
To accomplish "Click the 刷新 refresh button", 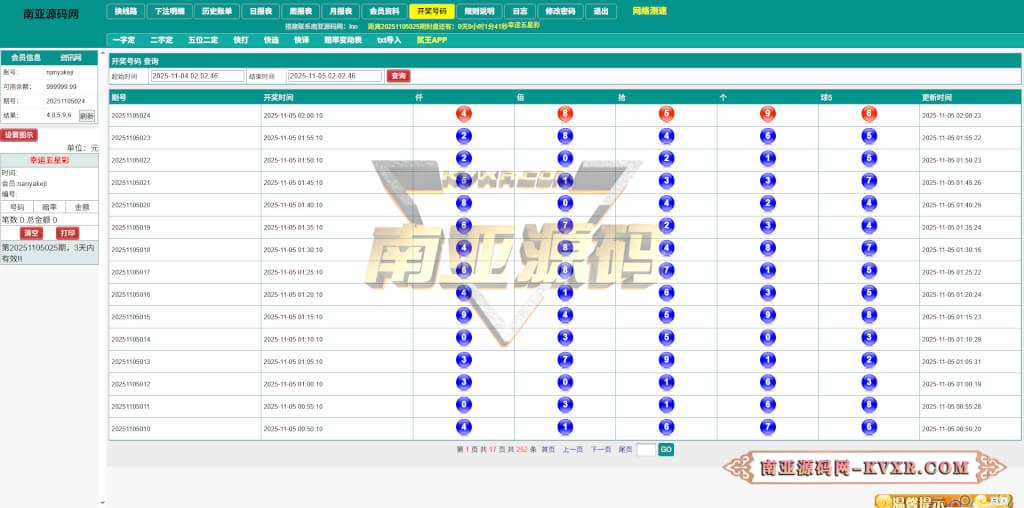I will pos(87,116).
